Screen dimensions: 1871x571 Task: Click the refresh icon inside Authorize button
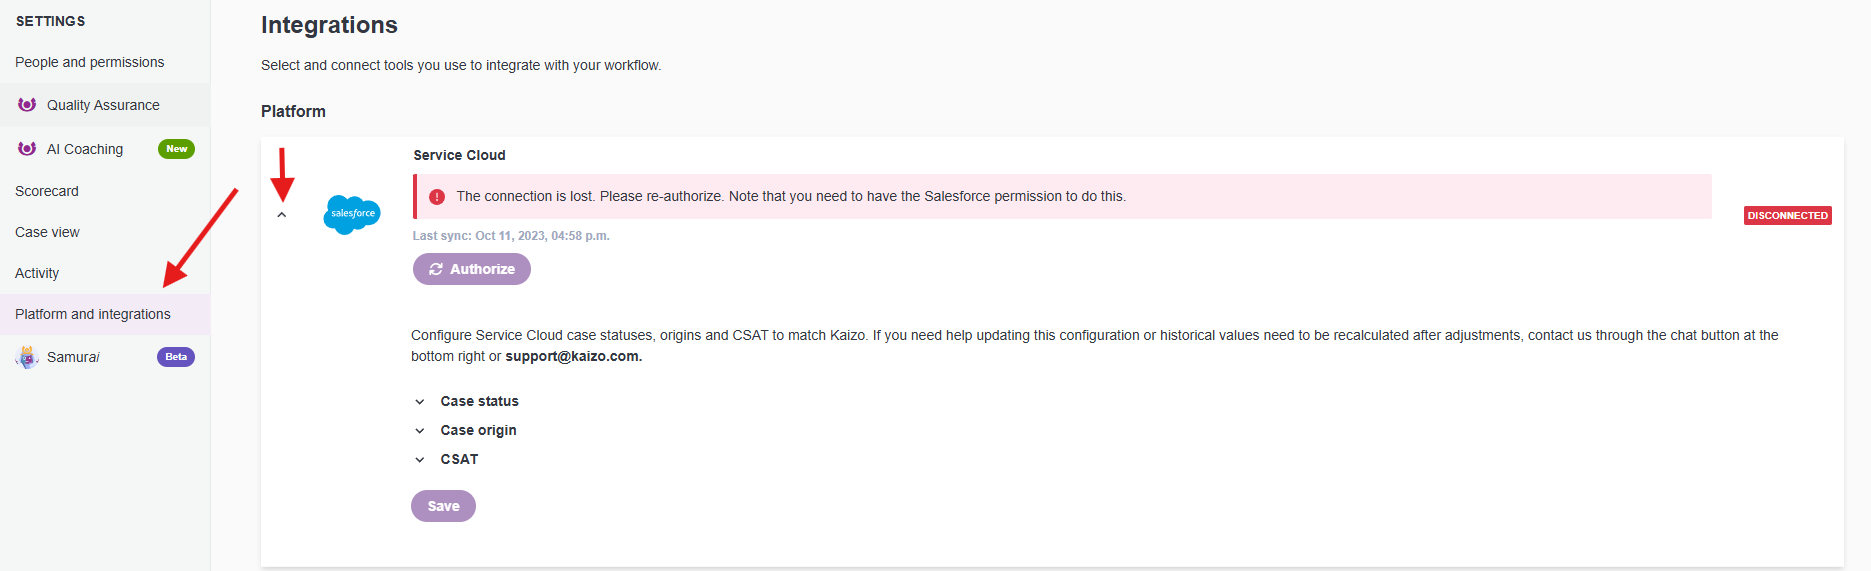(x=436, y=269)
